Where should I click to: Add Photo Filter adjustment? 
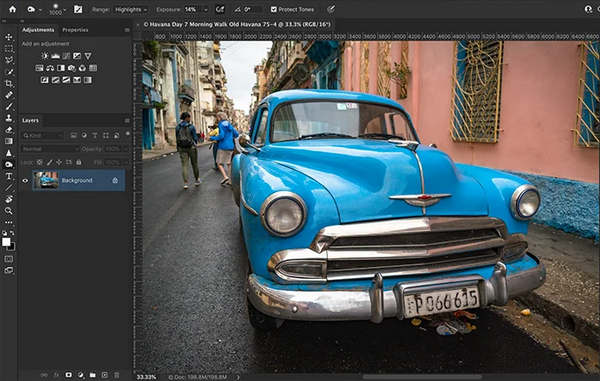click(71, 68)
